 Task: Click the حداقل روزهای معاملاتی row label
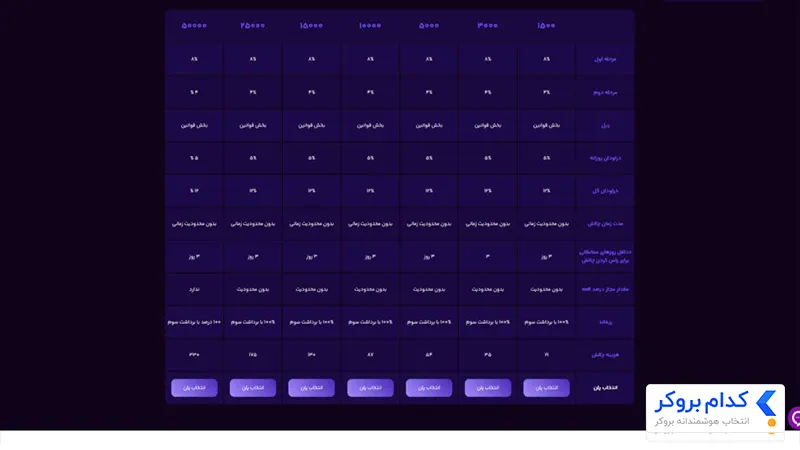(x=605, y=256)
